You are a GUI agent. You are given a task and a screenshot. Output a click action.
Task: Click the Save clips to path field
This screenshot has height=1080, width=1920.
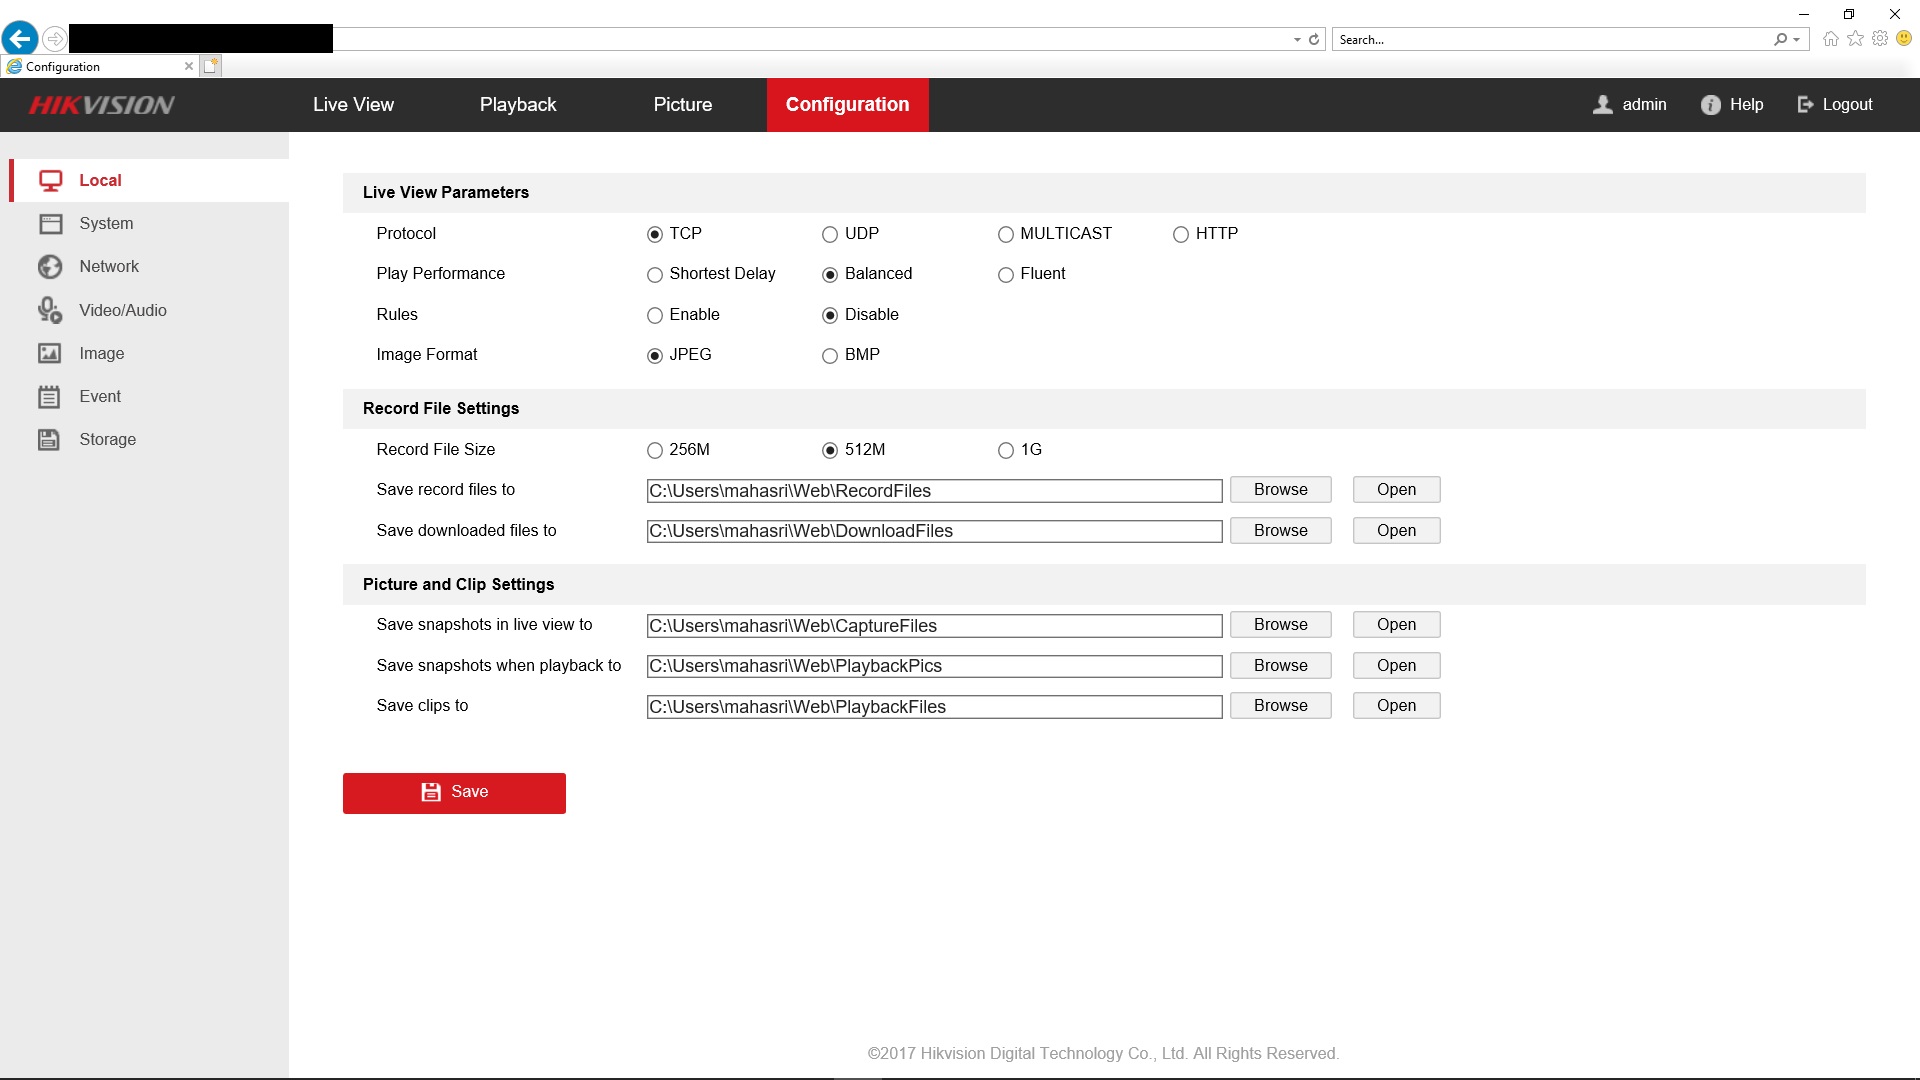933,707
